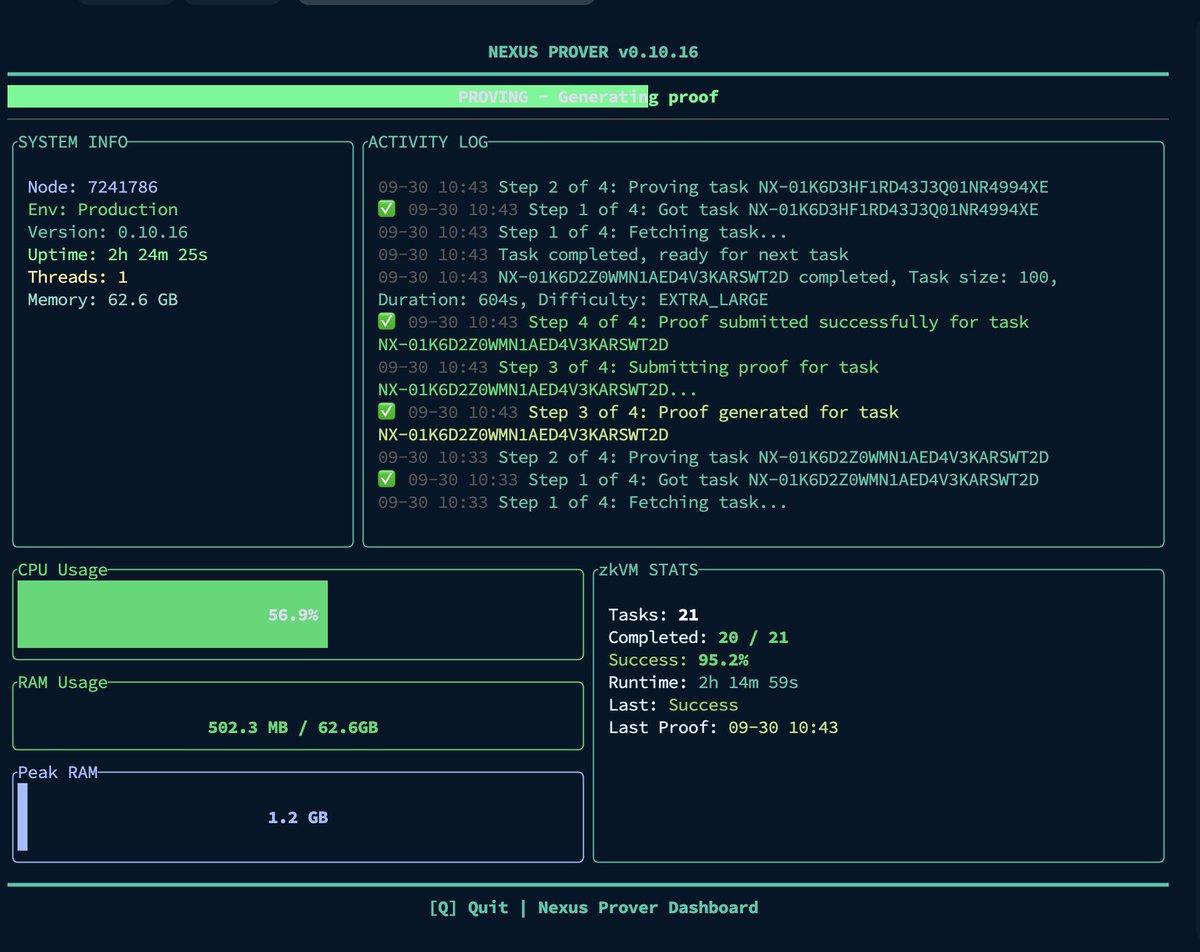Select the Tasks: 21 stat line
The width and height of the screenshot is (1200, 952).
click(x=653, y=615)
